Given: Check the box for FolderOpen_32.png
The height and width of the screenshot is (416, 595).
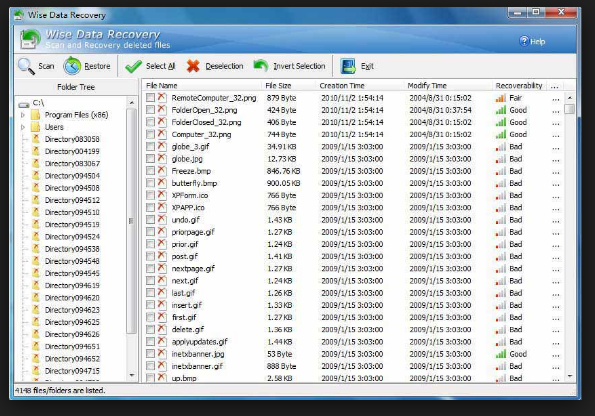Looking at the screenshot, I should [x=150, y=110].
